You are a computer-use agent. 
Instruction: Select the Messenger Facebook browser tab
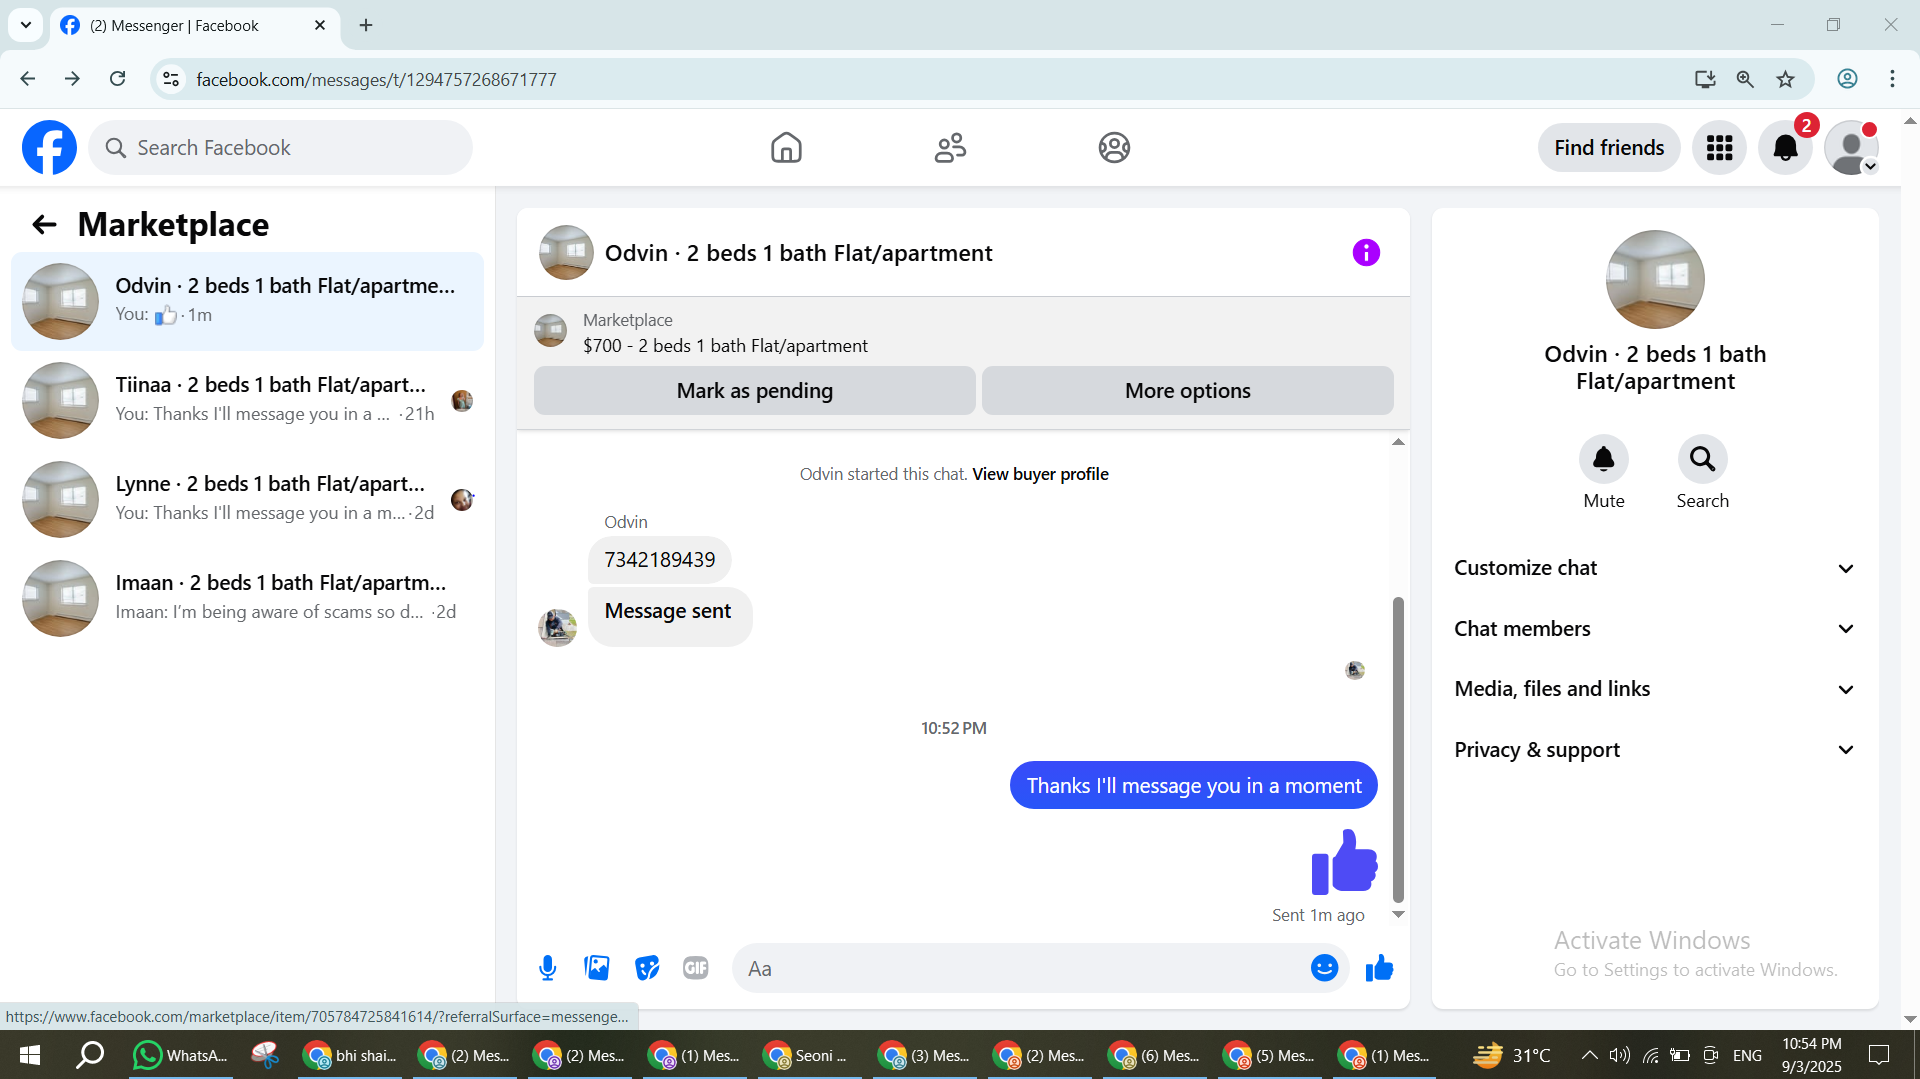click(x=193, y=26)
